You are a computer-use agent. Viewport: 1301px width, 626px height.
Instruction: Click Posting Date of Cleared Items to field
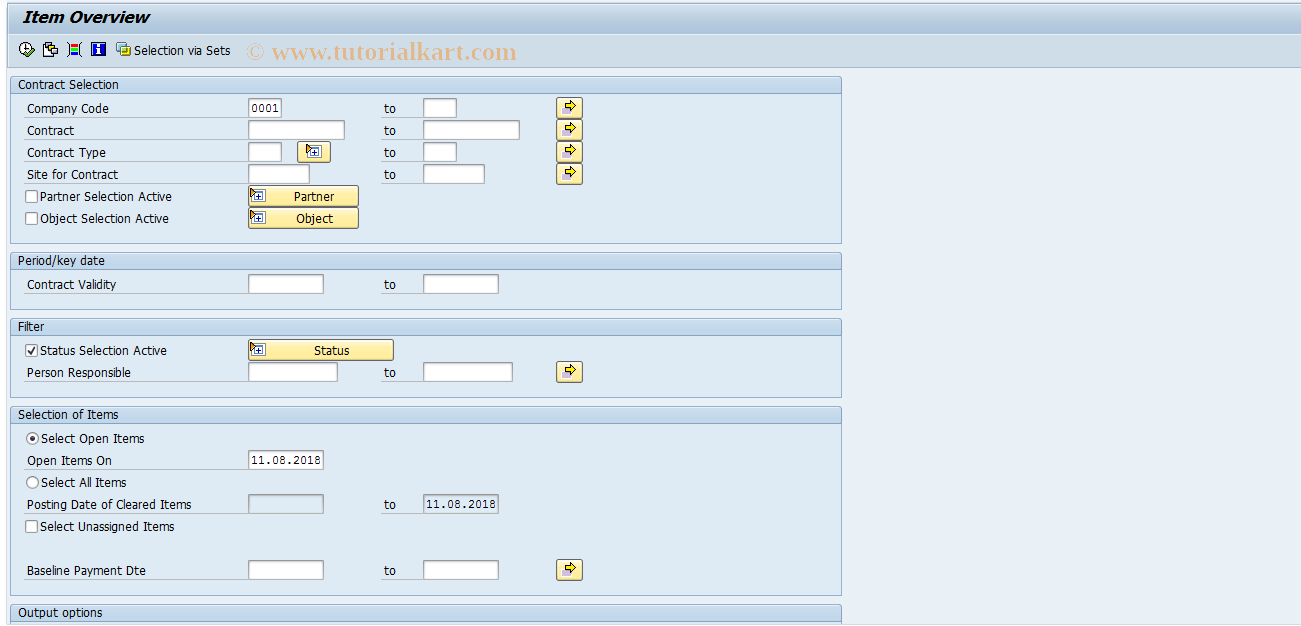pyautogui.click(x=461, y=504)
